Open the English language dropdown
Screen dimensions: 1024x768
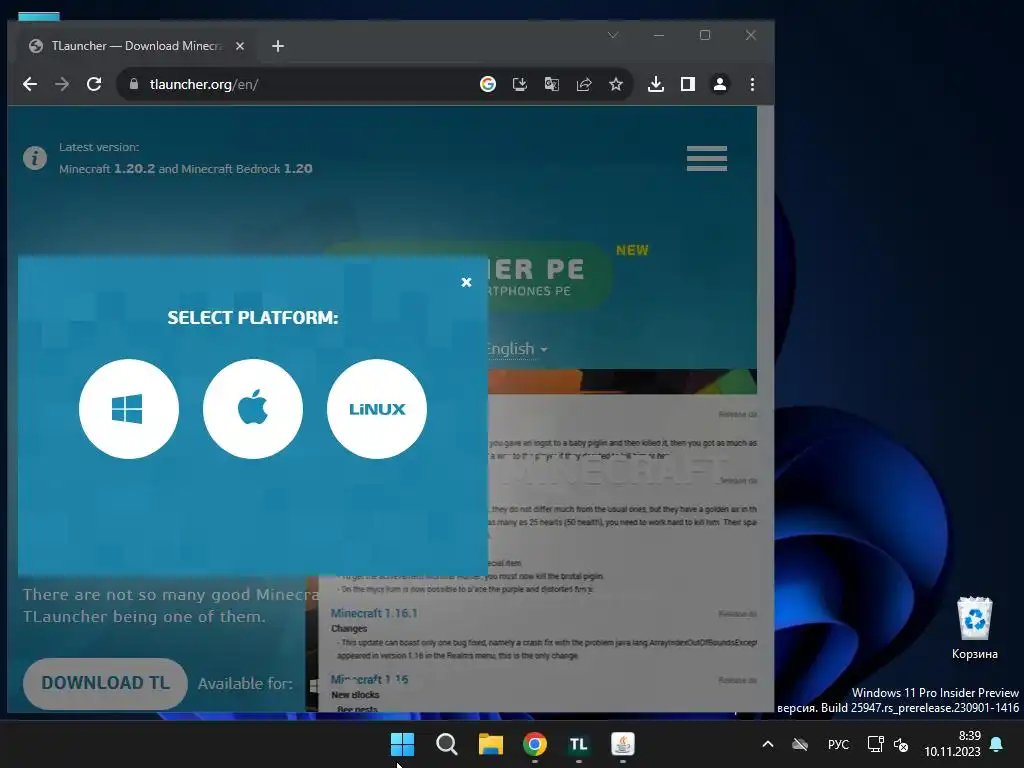point(516,349)
